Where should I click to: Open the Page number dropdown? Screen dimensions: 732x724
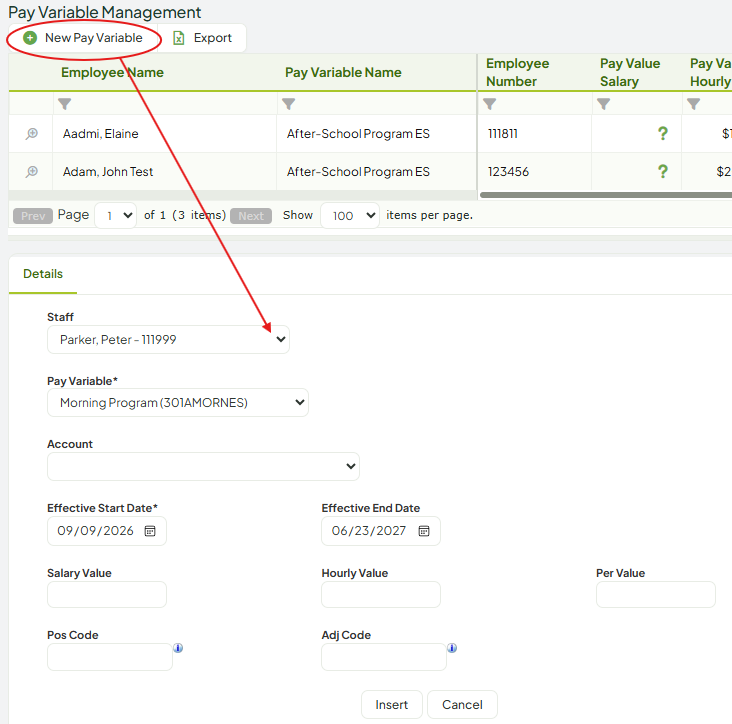(116, 216)
